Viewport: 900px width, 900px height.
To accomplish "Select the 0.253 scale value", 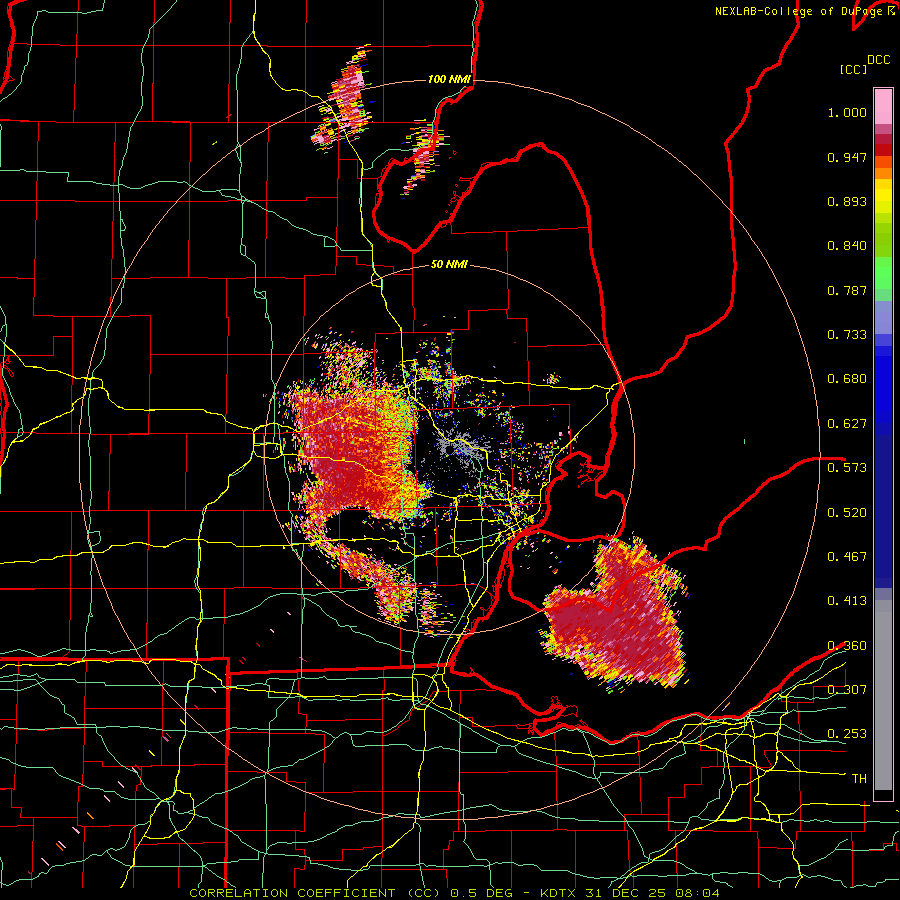I will (x=847, y=734).
